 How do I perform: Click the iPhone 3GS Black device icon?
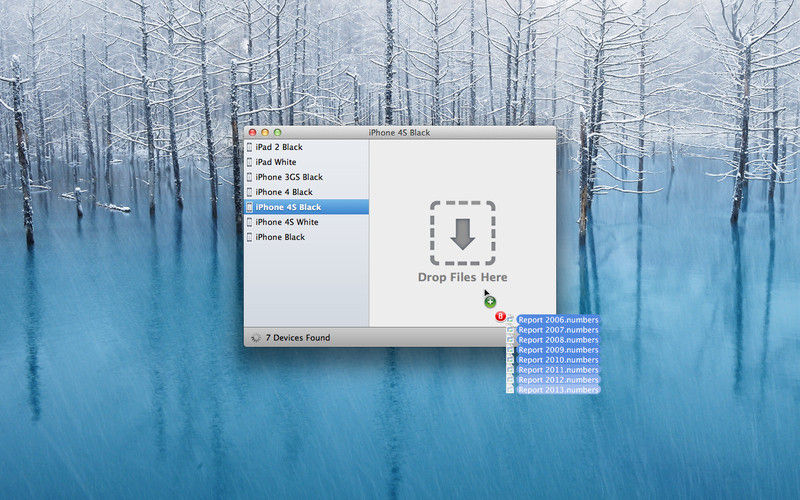pyautogui.click(x=250, y=177)
